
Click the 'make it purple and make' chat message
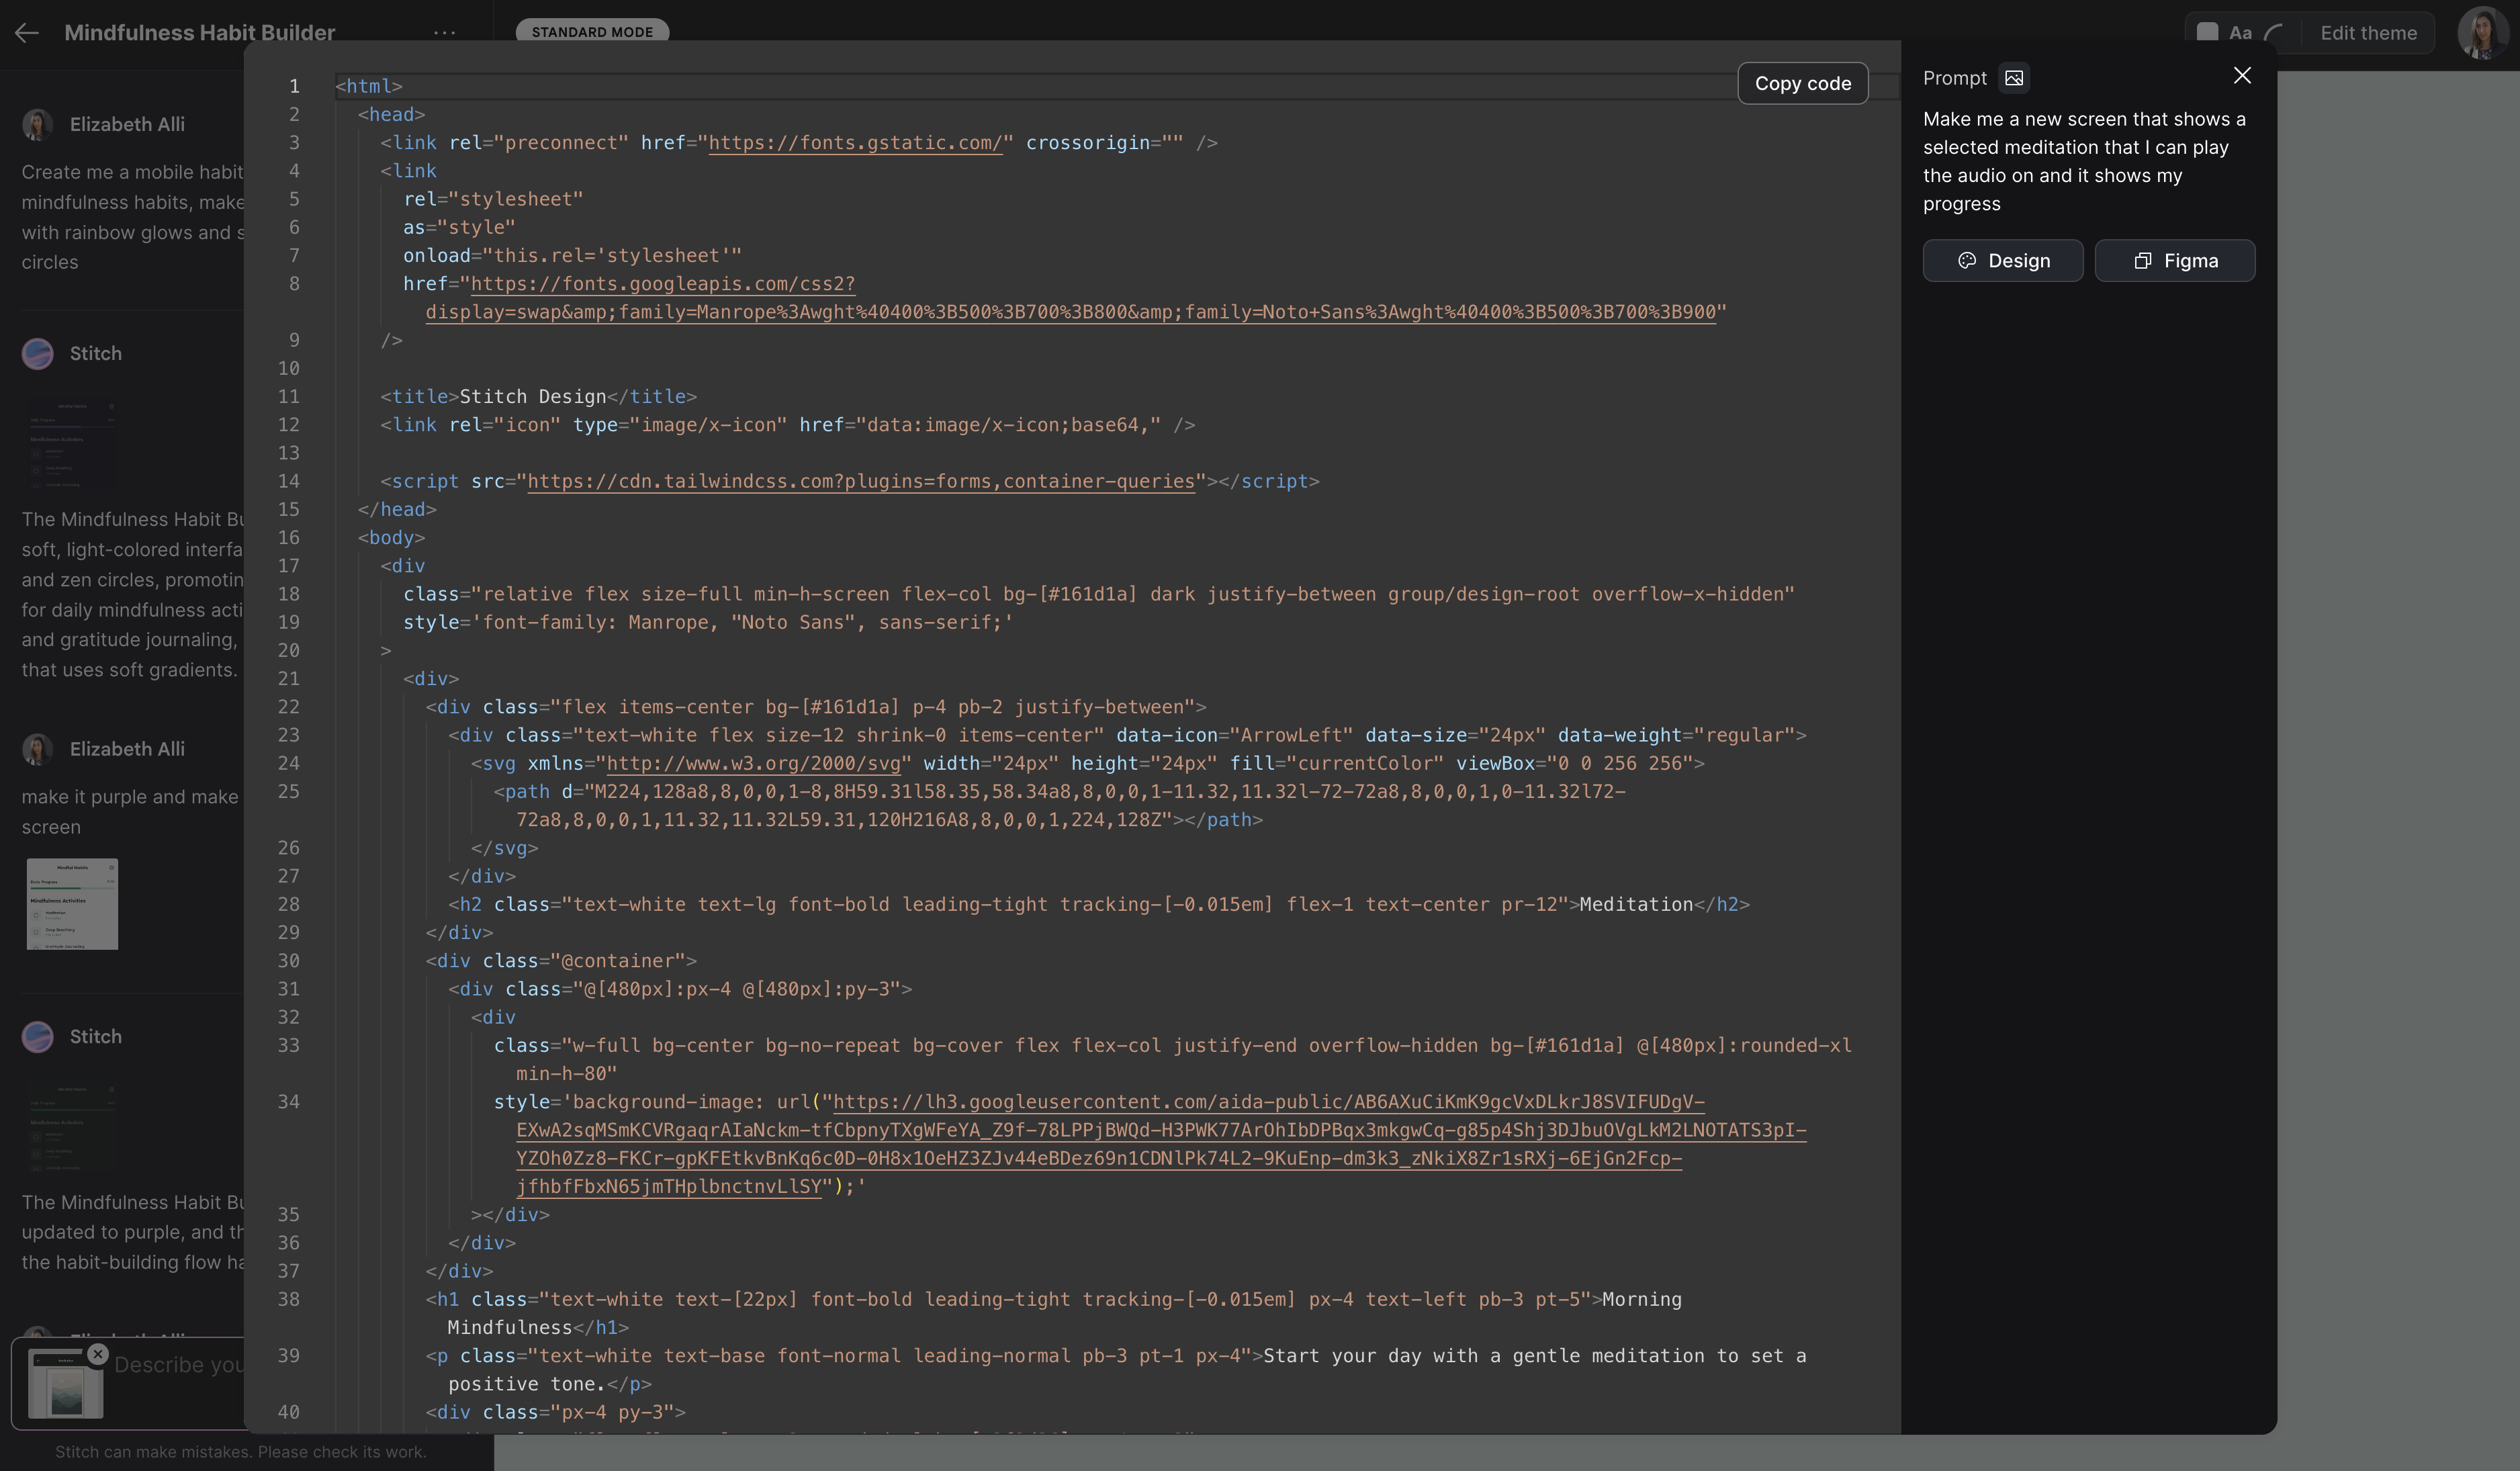tap(130, 812)
